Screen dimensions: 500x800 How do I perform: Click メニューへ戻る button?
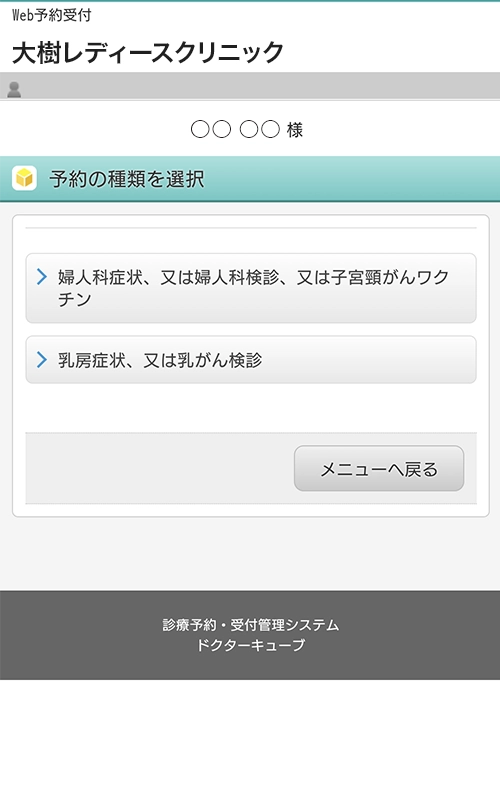[x=379, y=468]
